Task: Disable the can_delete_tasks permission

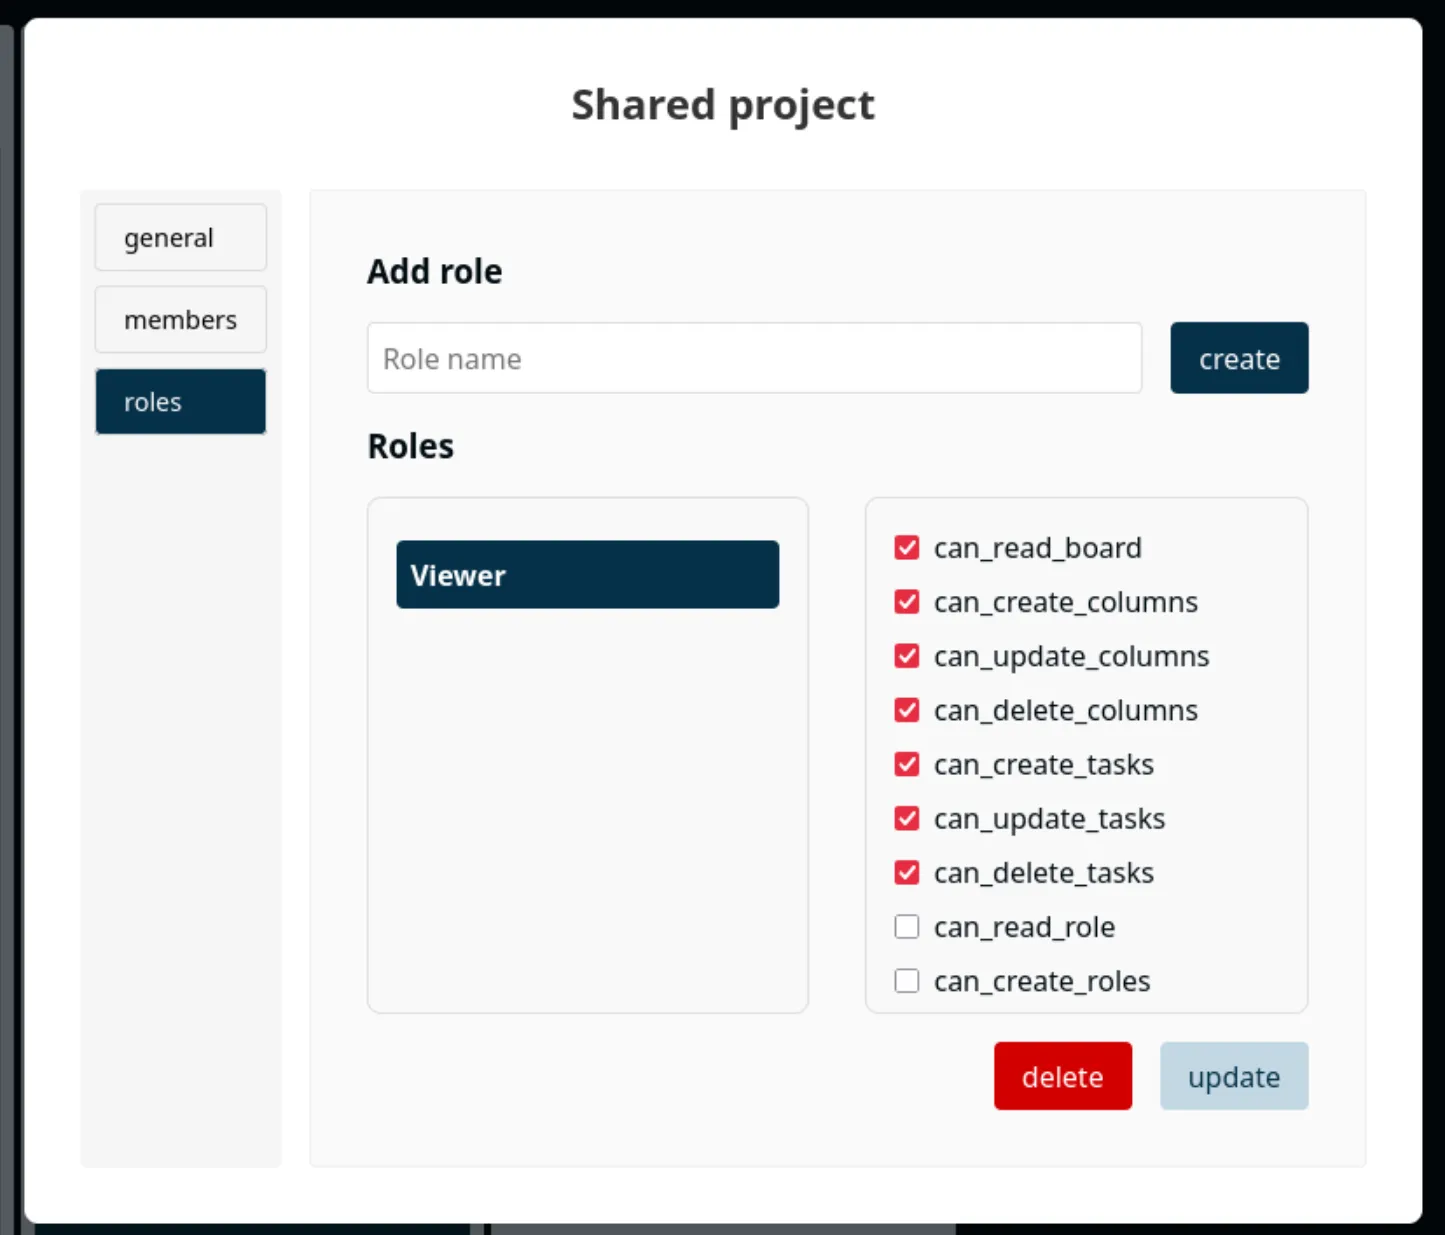Action: click(x=907, y=872)
